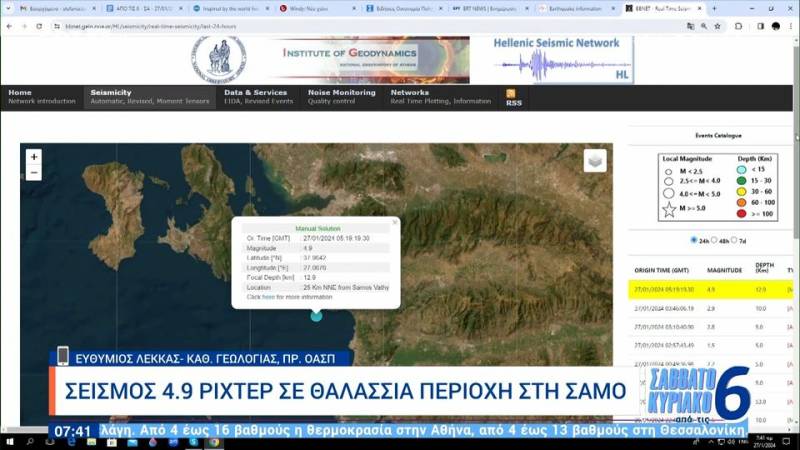This screenshot has height=450, width=800.
Task: Click the 'here' link in the popup
Action: coord(268,297)
